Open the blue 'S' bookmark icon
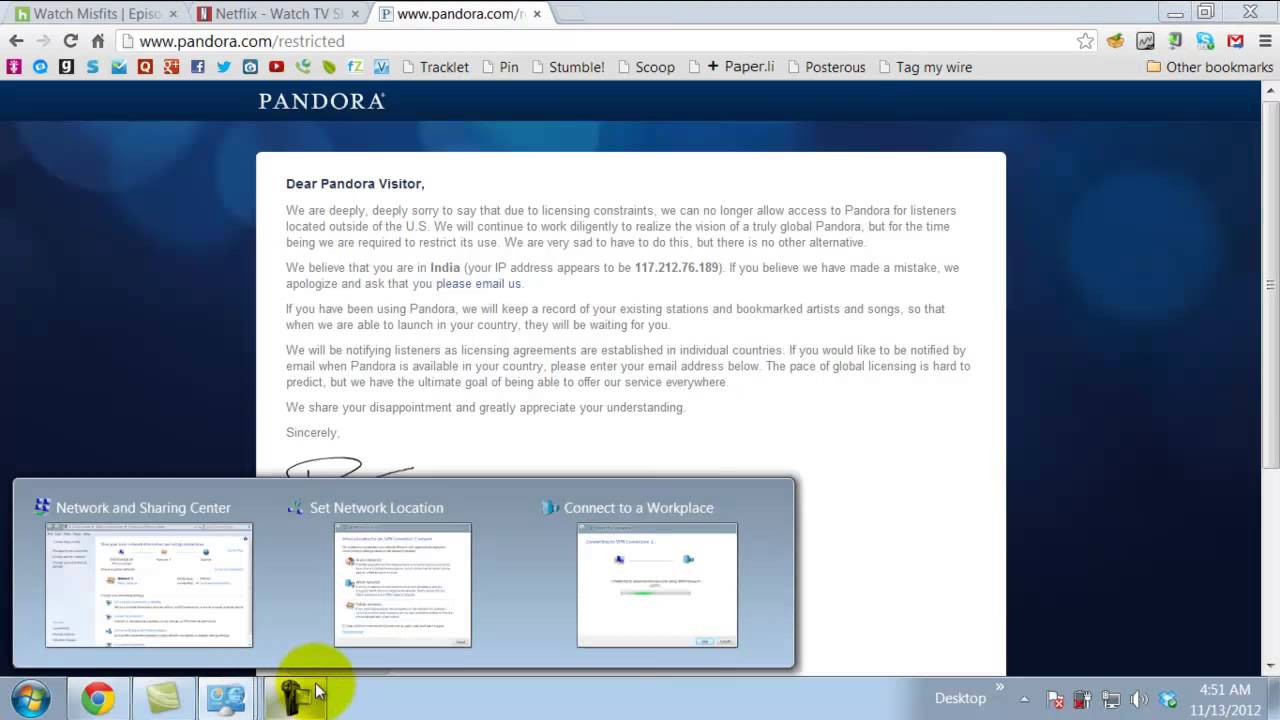The height and width of the screenshot is (720, 1280). click(x=92, y=67)
